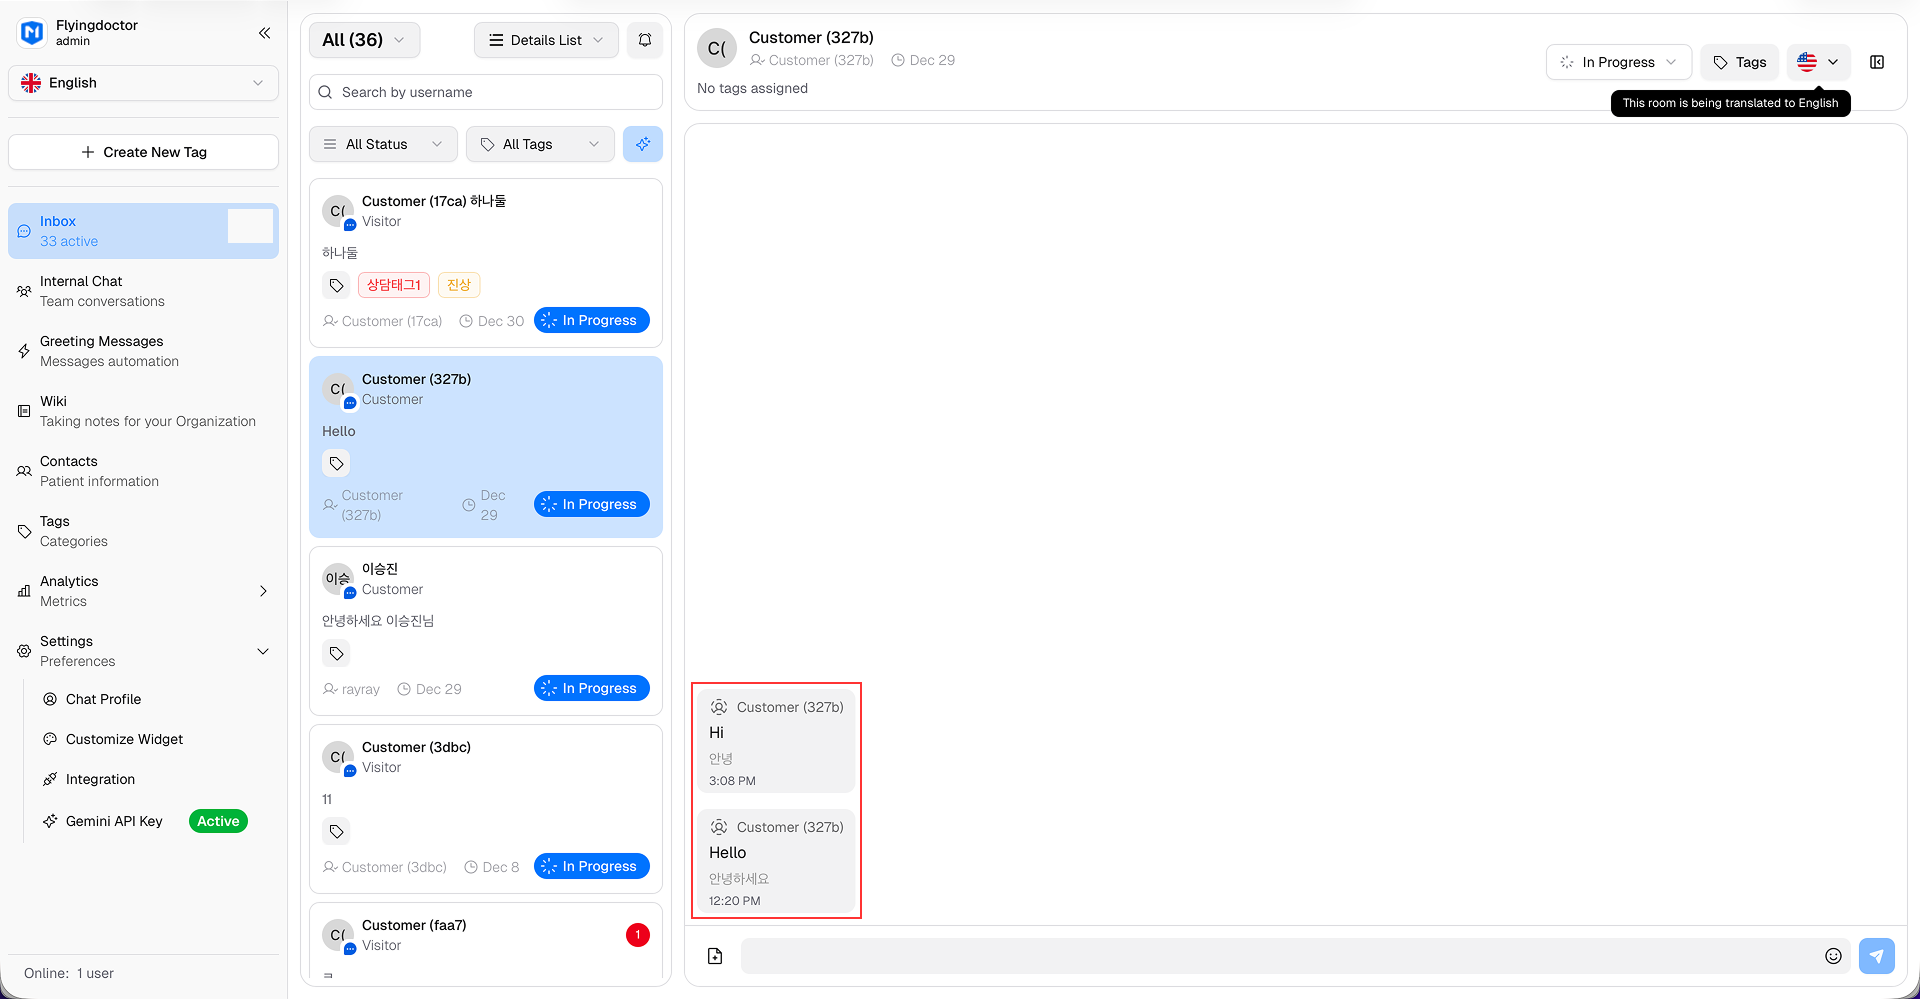Viewport: 1920px width, 999px height.
Task: Collapse the sidebar with the double chevron
Action: click(x=264, y=32)
